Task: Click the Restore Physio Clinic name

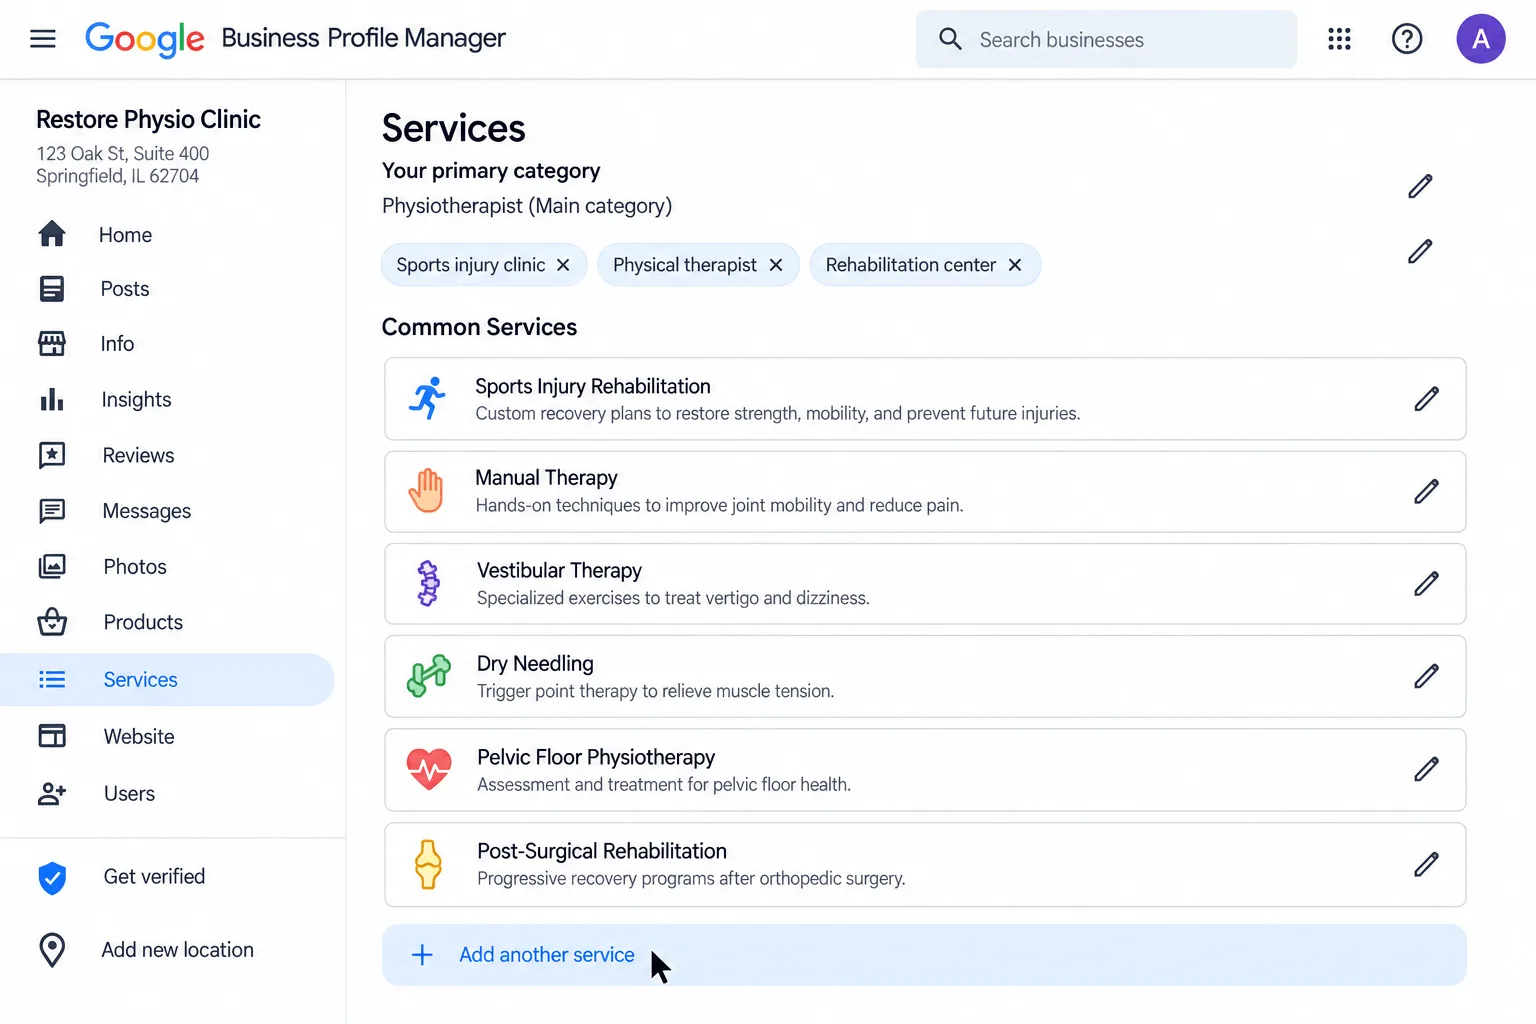Action: (x=148, y=119)
